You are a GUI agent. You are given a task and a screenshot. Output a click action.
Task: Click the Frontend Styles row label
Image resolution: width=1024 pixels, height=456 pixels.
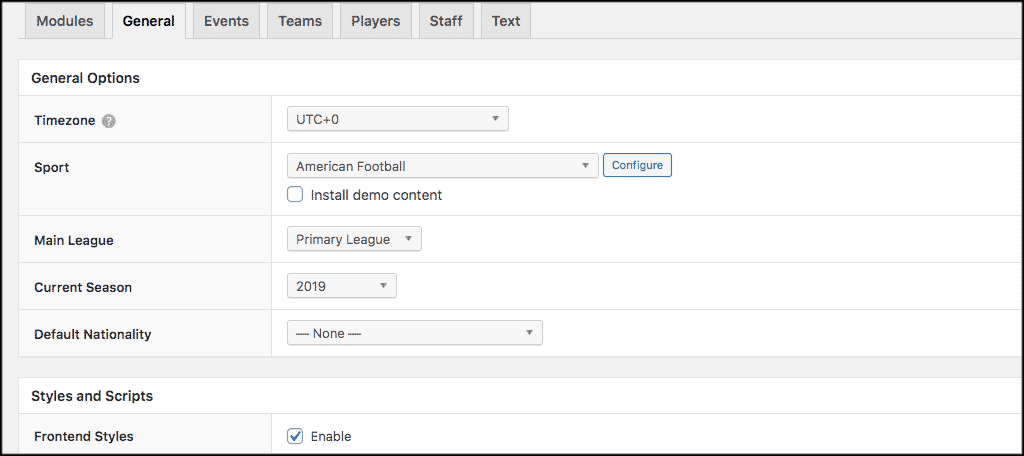coord(84,436)
